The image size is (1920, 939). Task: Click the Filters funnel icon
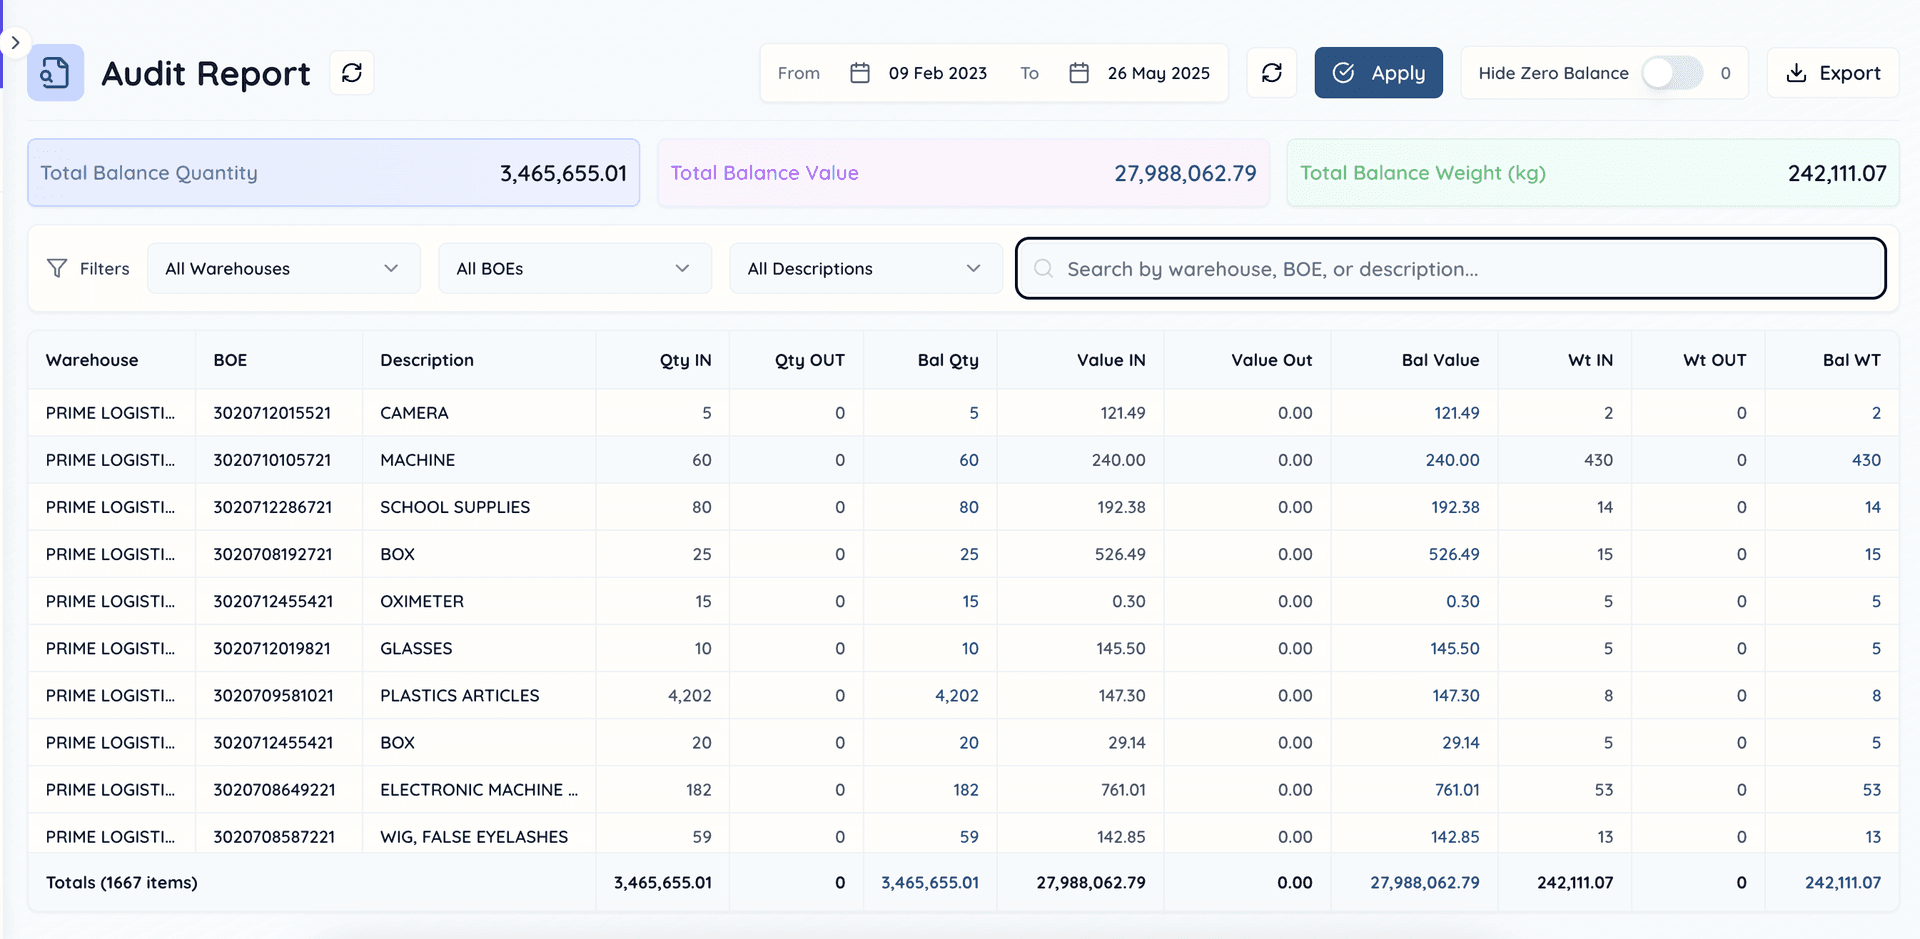point(57,269)
